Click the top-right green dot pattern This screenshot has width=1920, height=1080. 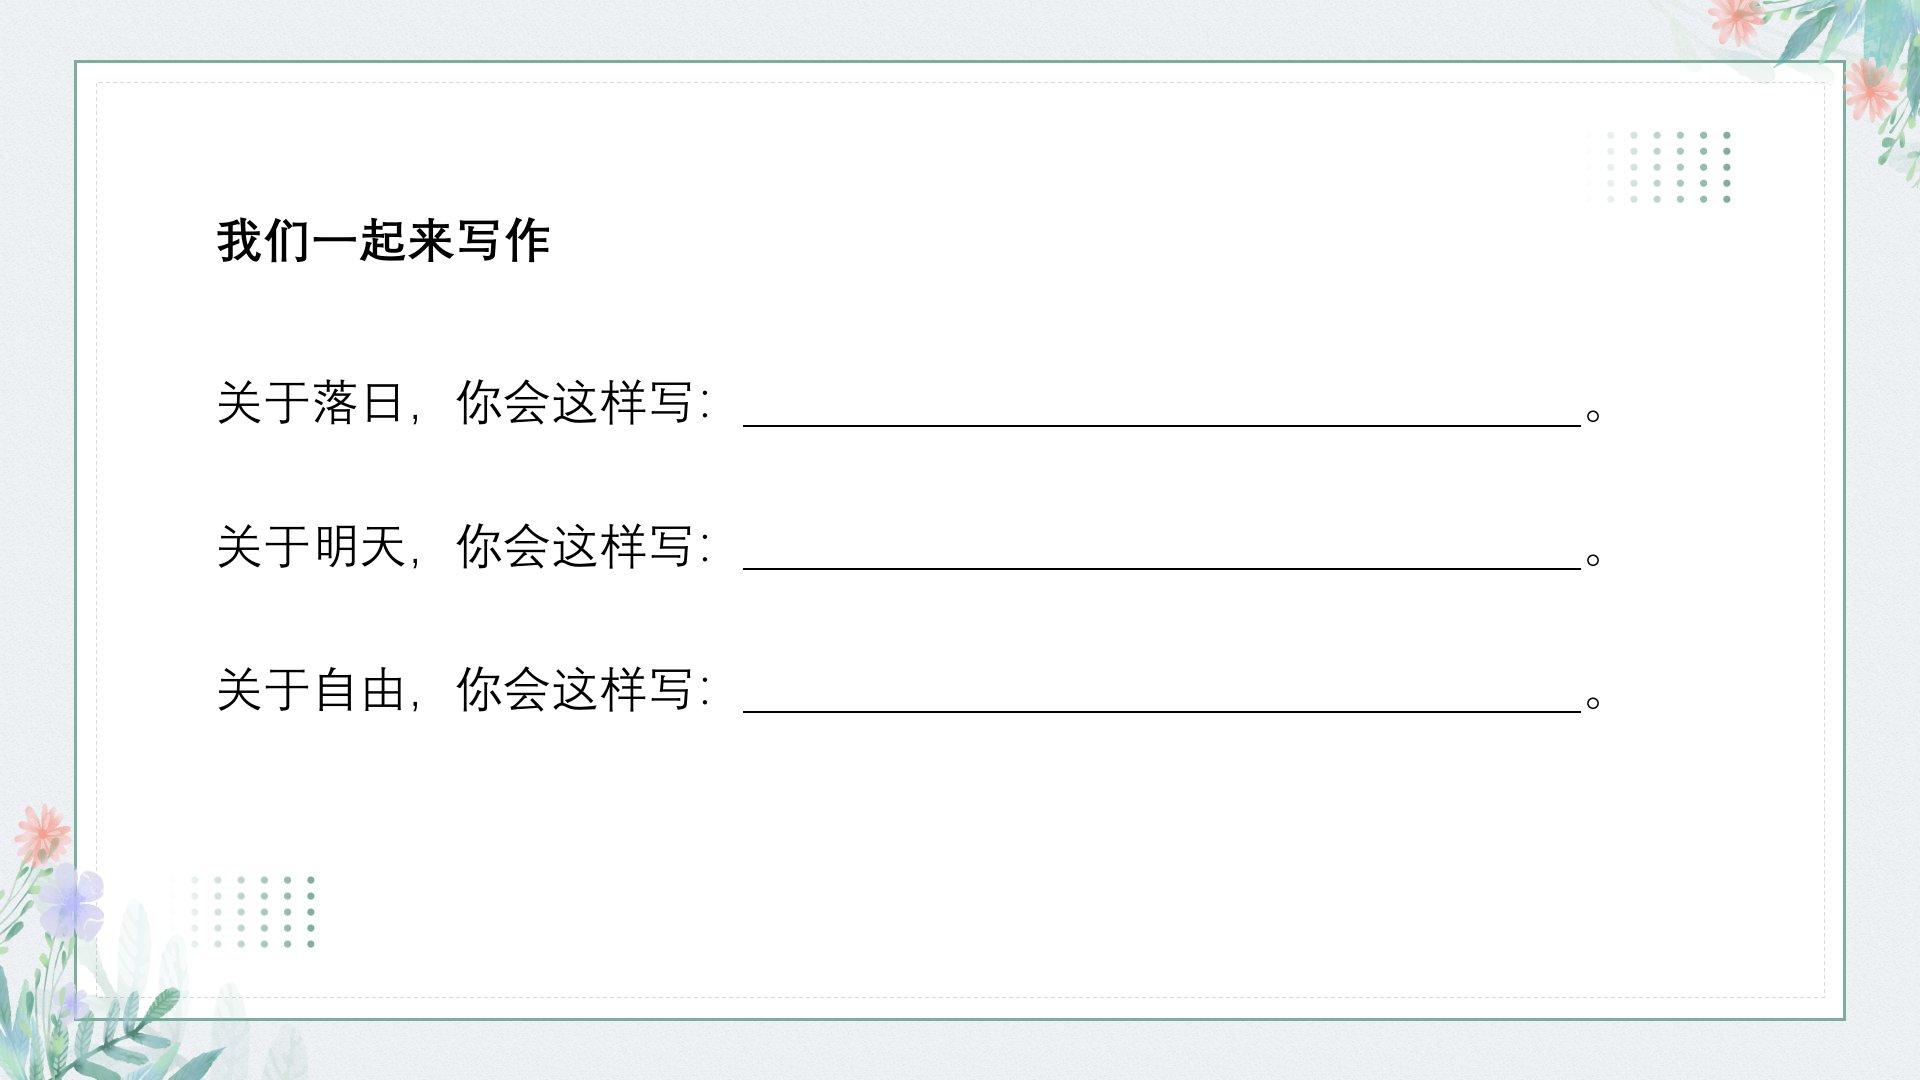(x=1658, y=166)
